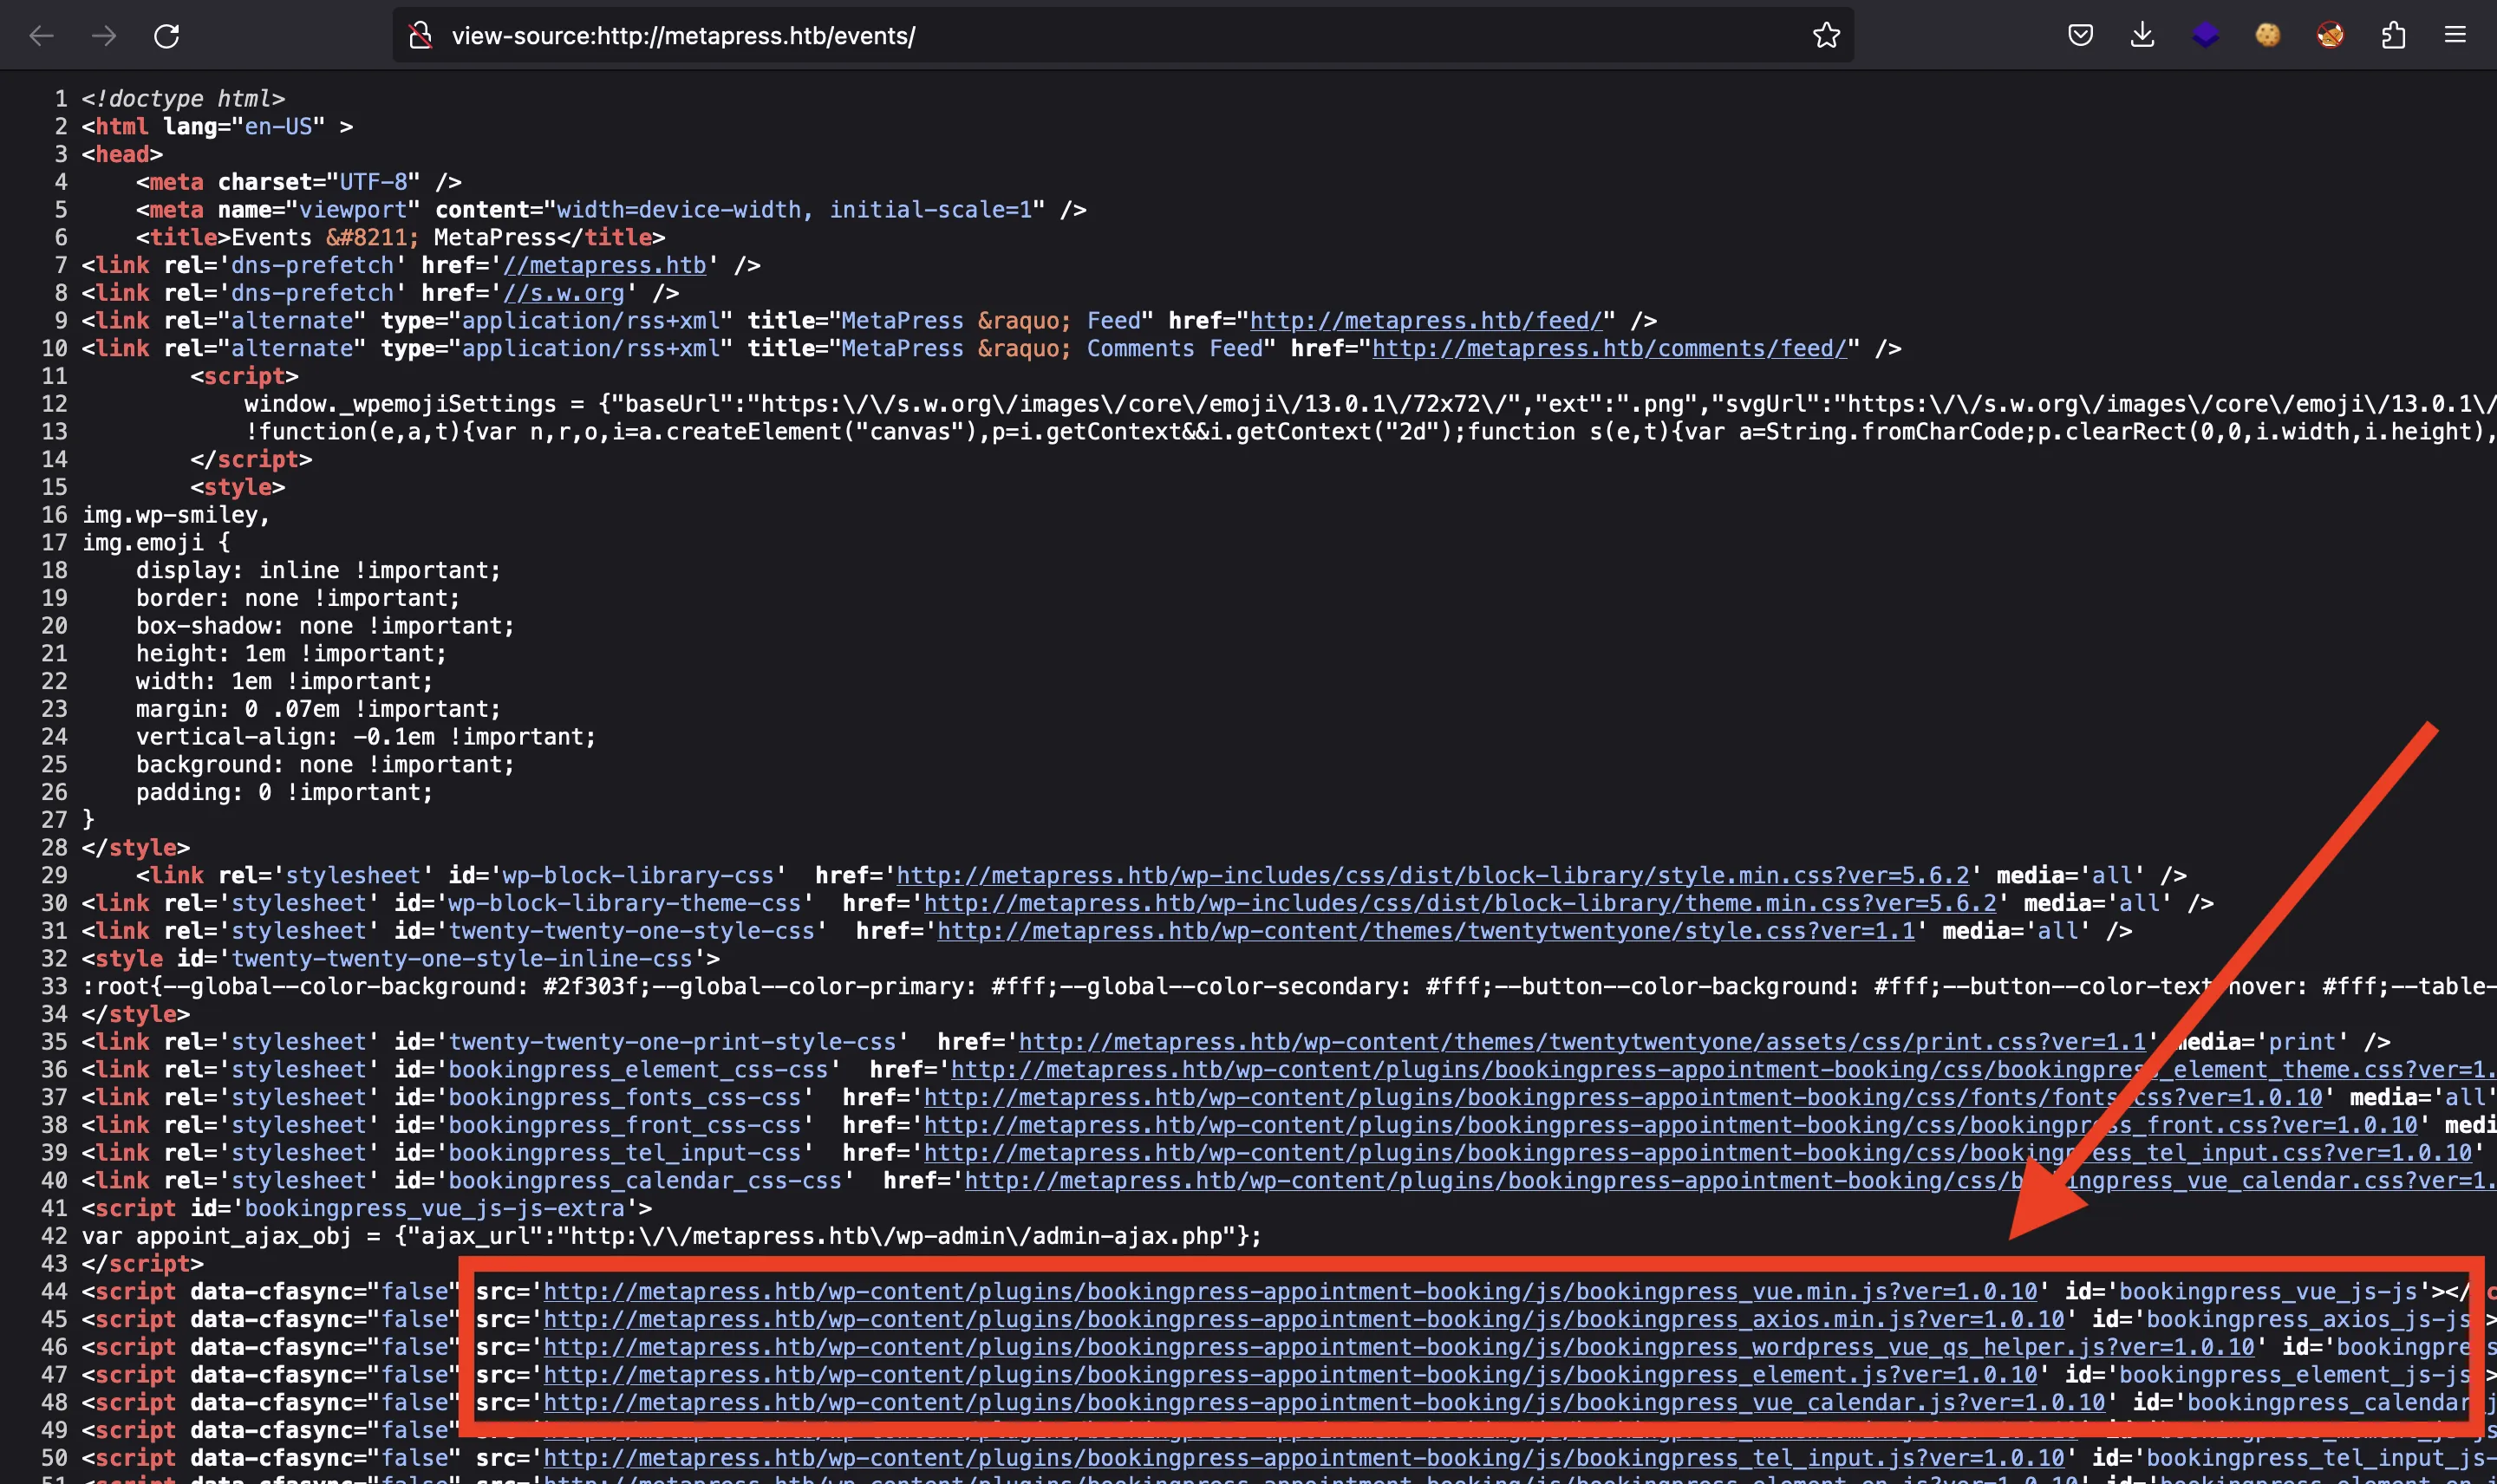The image size is (2497, 1484).
Task: Open the insecure connection site info icon
Action: click(x=421, y=36)
